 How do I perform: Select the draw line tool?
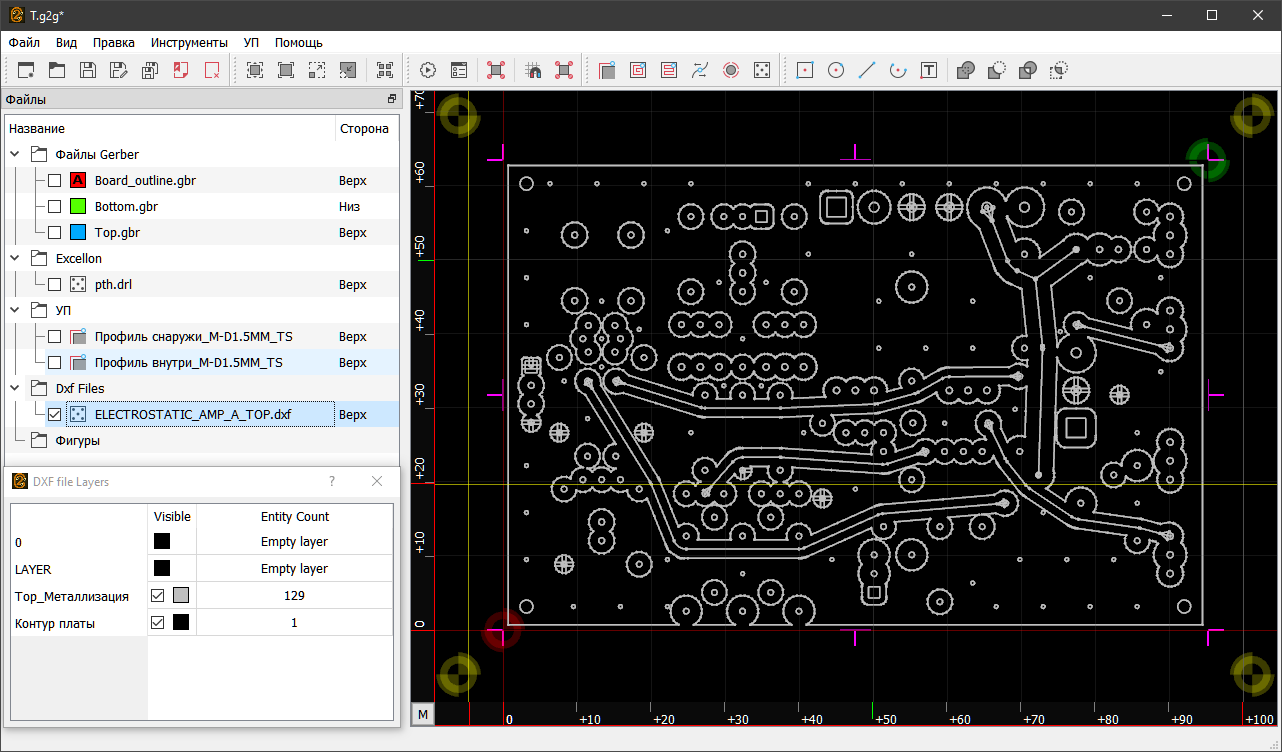[867, 70]
